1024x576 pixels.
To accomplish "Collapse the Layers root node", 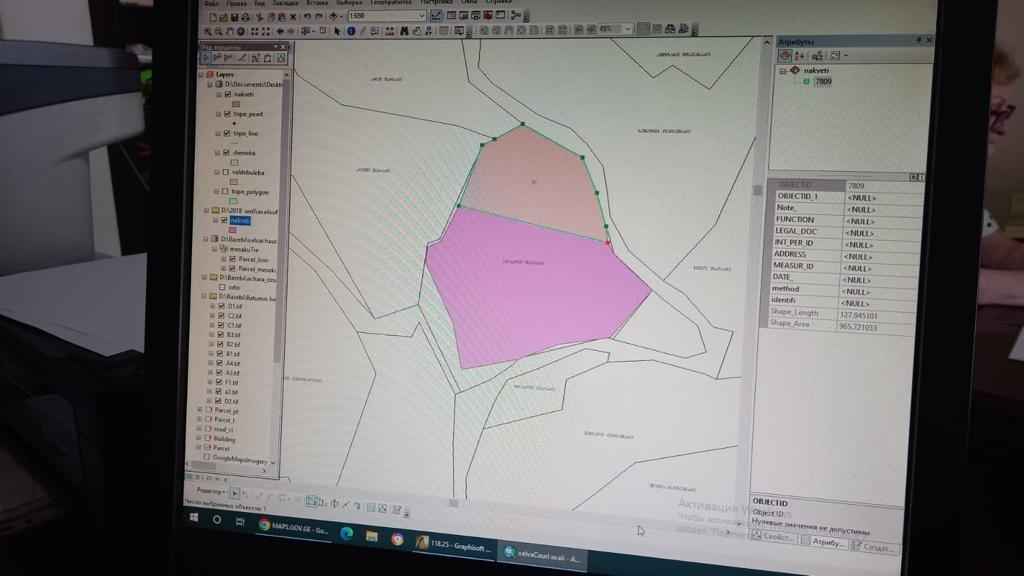I will coord(202,74).
